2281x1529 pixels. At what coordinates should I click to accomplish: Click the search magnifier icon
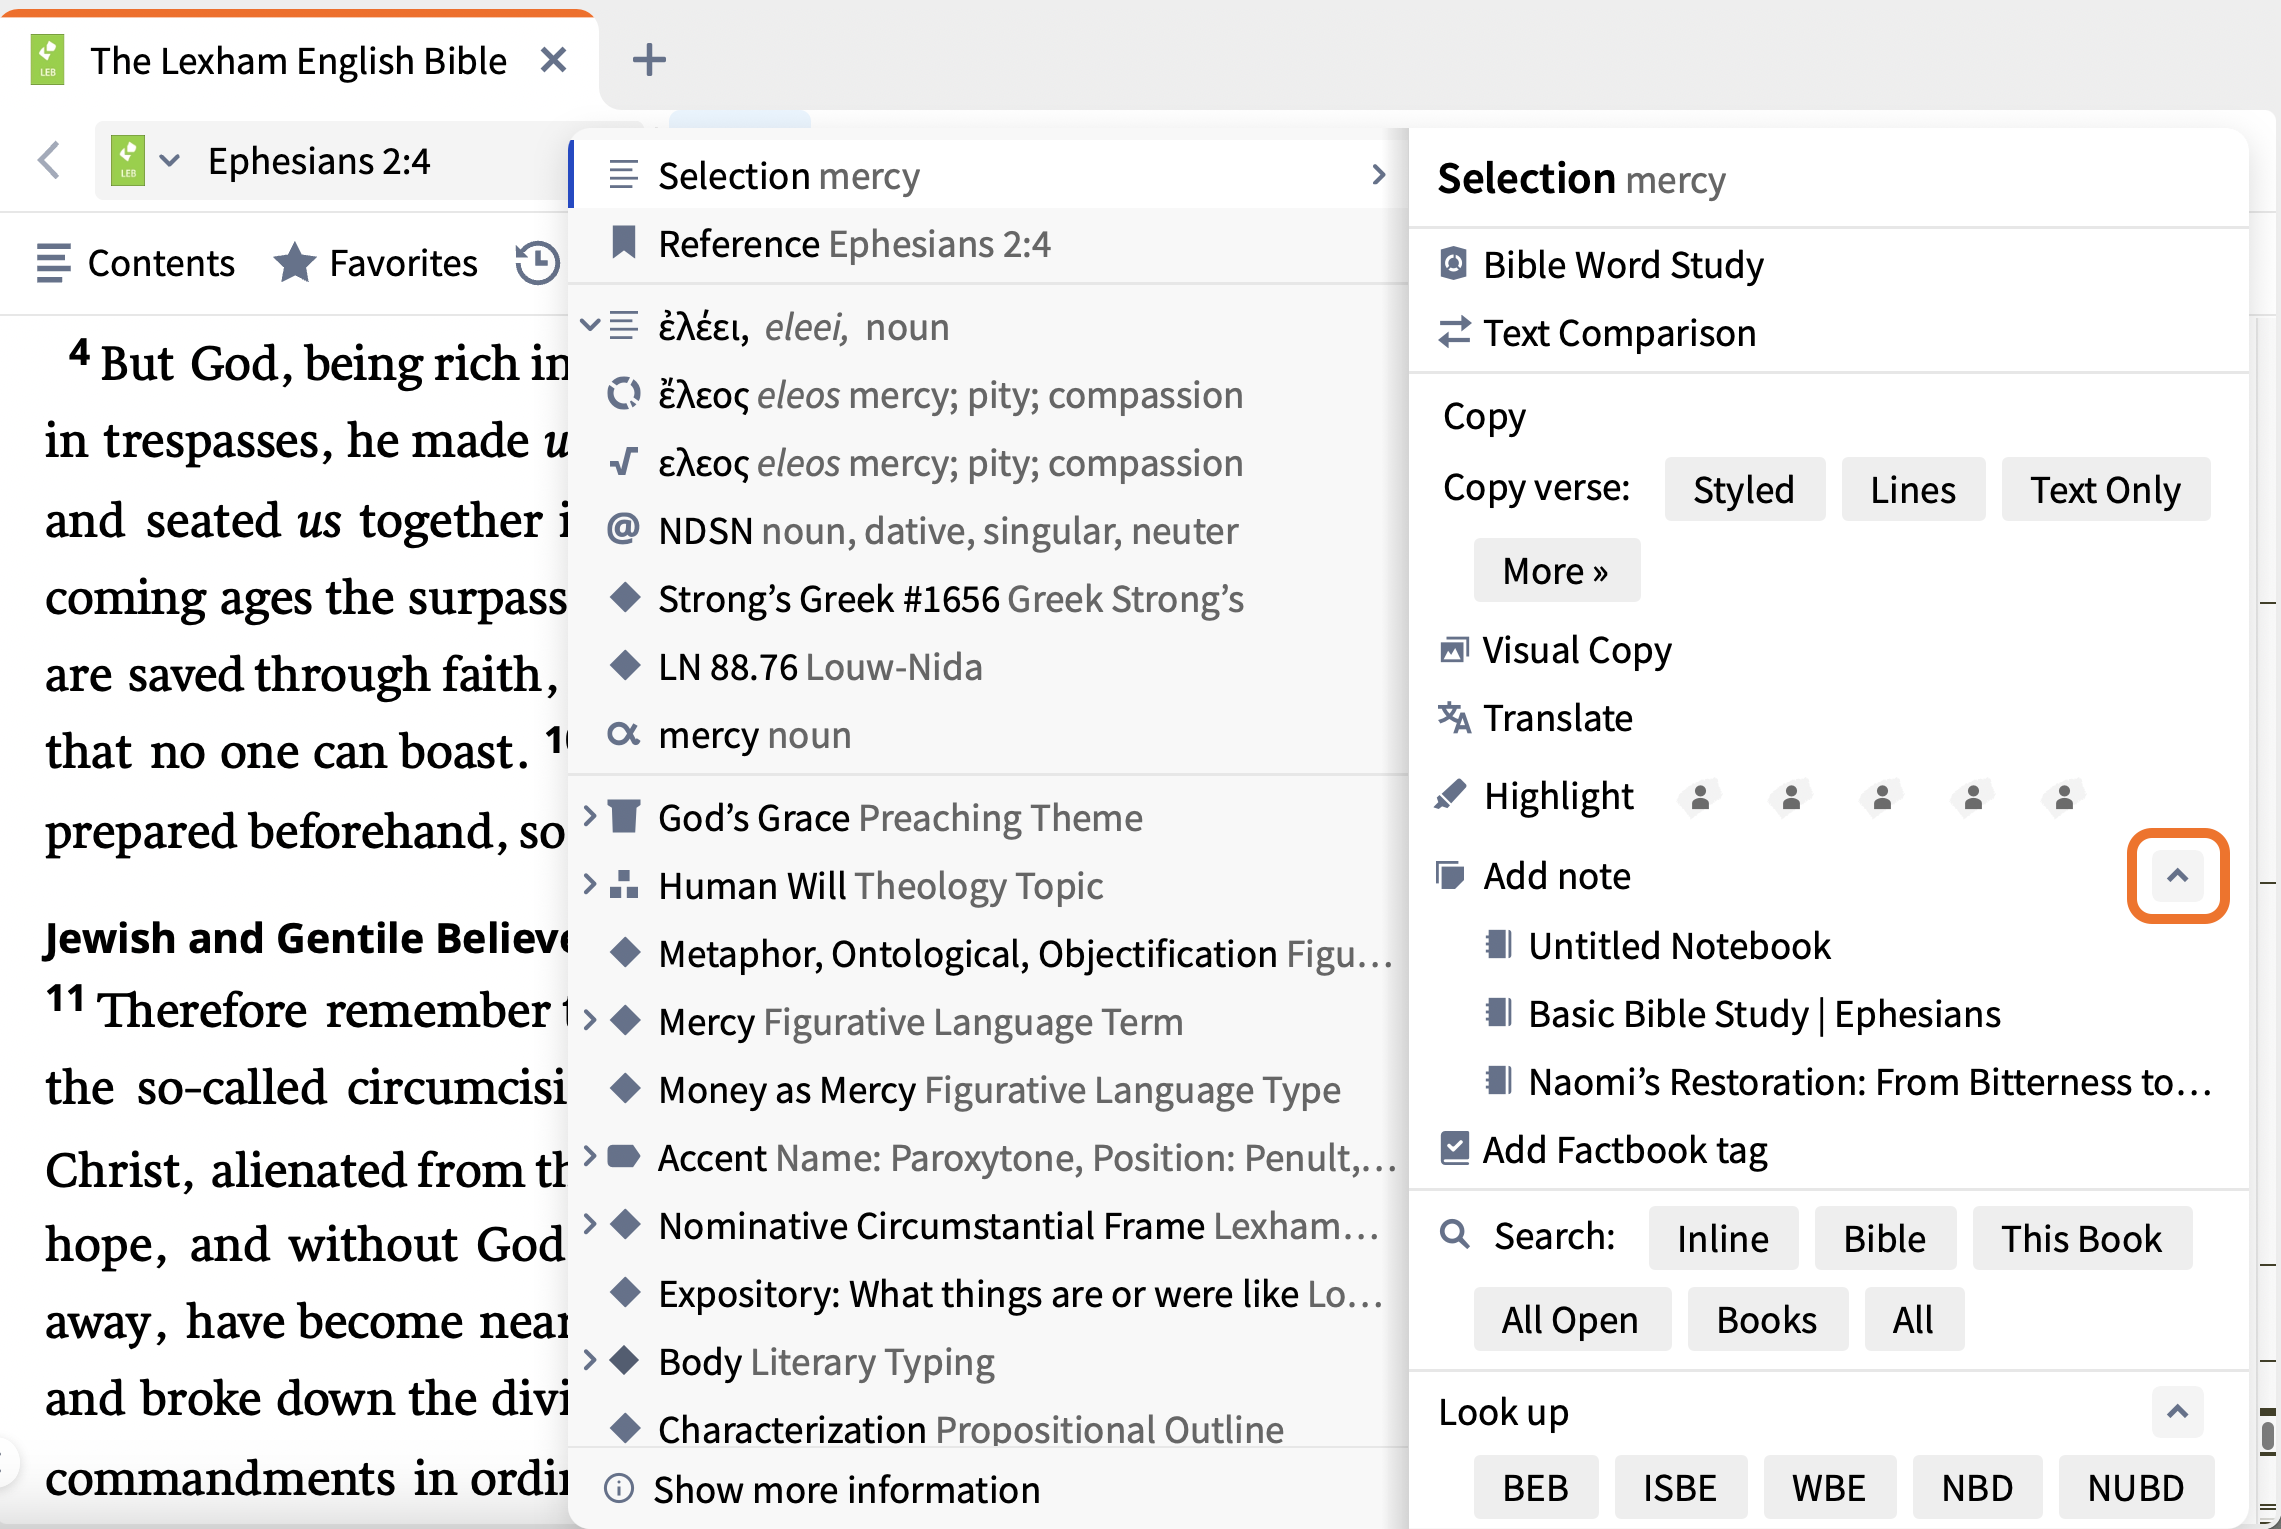click(x=1455, y=1235)
